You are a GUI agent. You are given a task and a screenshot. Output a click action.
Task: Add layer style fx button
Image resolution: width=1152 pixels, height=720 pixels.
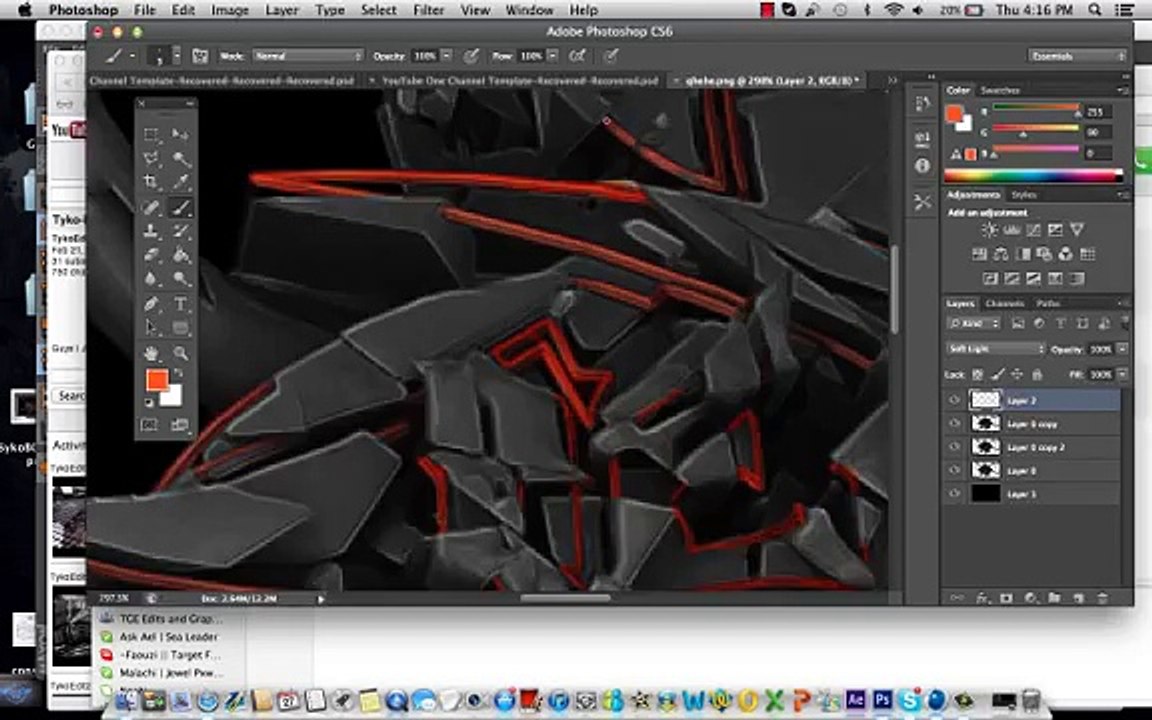[x=982, y=598]
